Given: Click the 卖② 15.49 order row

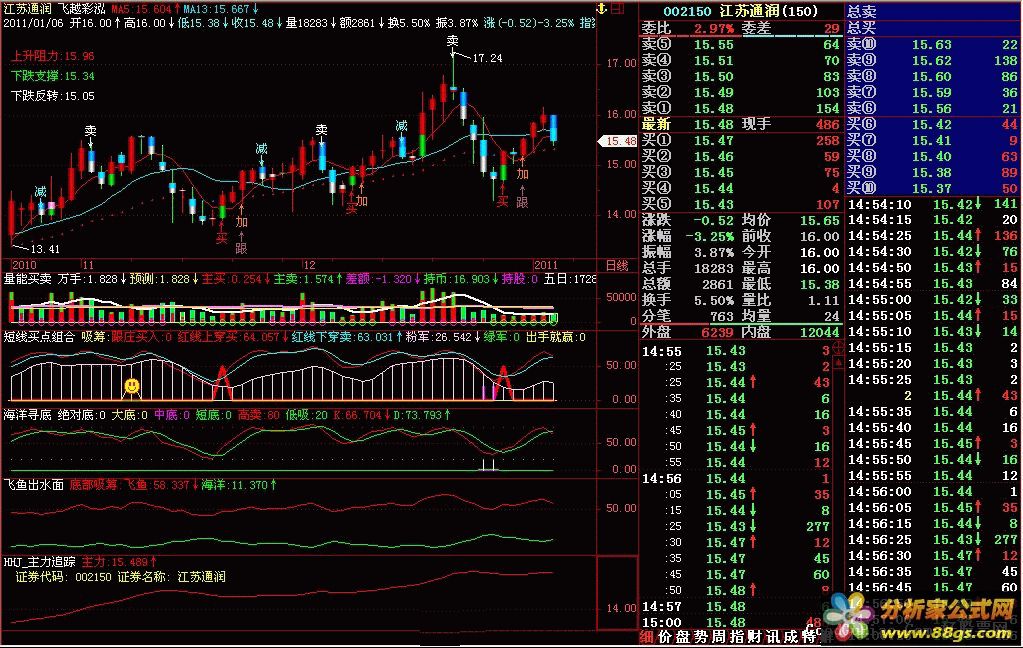Looking at the screenshot, I should click(x=741, y=93).
